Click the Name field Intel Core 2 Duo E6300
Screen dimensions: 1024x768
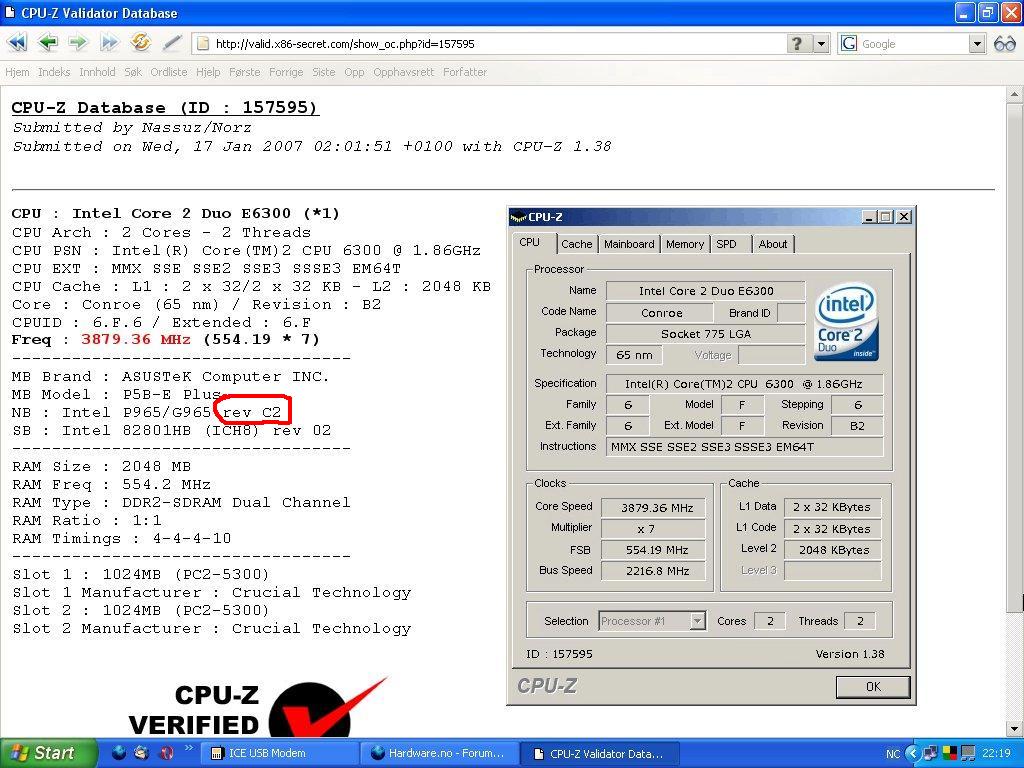(706, 291)
